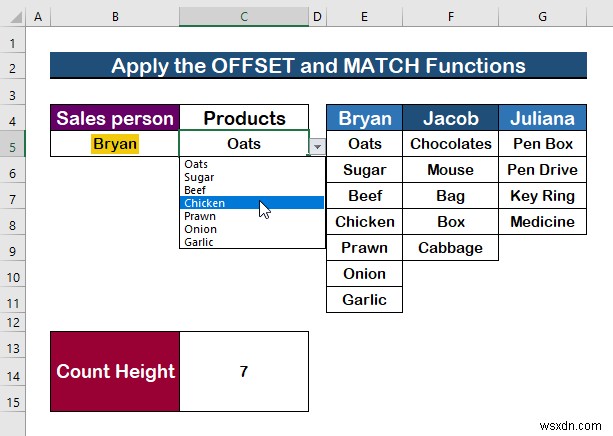This screenshot has width=613, height=436.
Task: Choose Oats from the dropdown list
Action: click(252, 164)
